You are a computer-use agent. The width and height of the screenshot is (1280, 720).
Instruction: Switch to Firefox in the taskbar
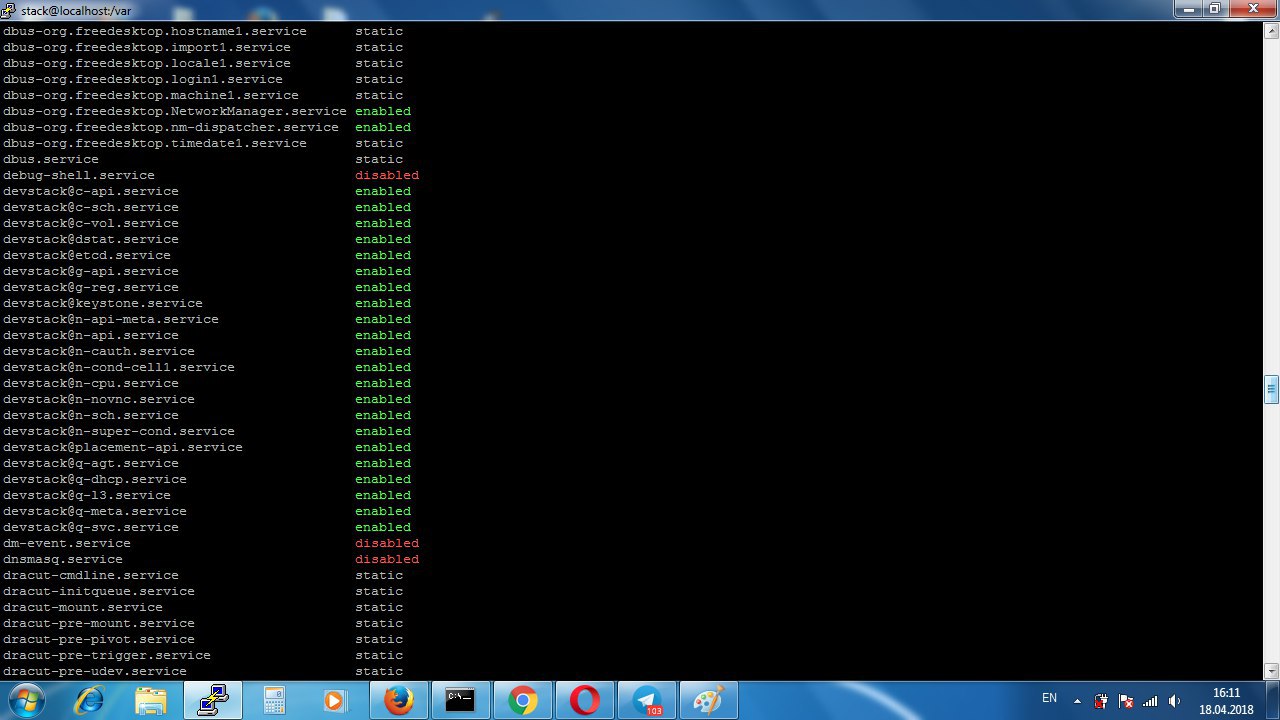[x=399, y=701]
